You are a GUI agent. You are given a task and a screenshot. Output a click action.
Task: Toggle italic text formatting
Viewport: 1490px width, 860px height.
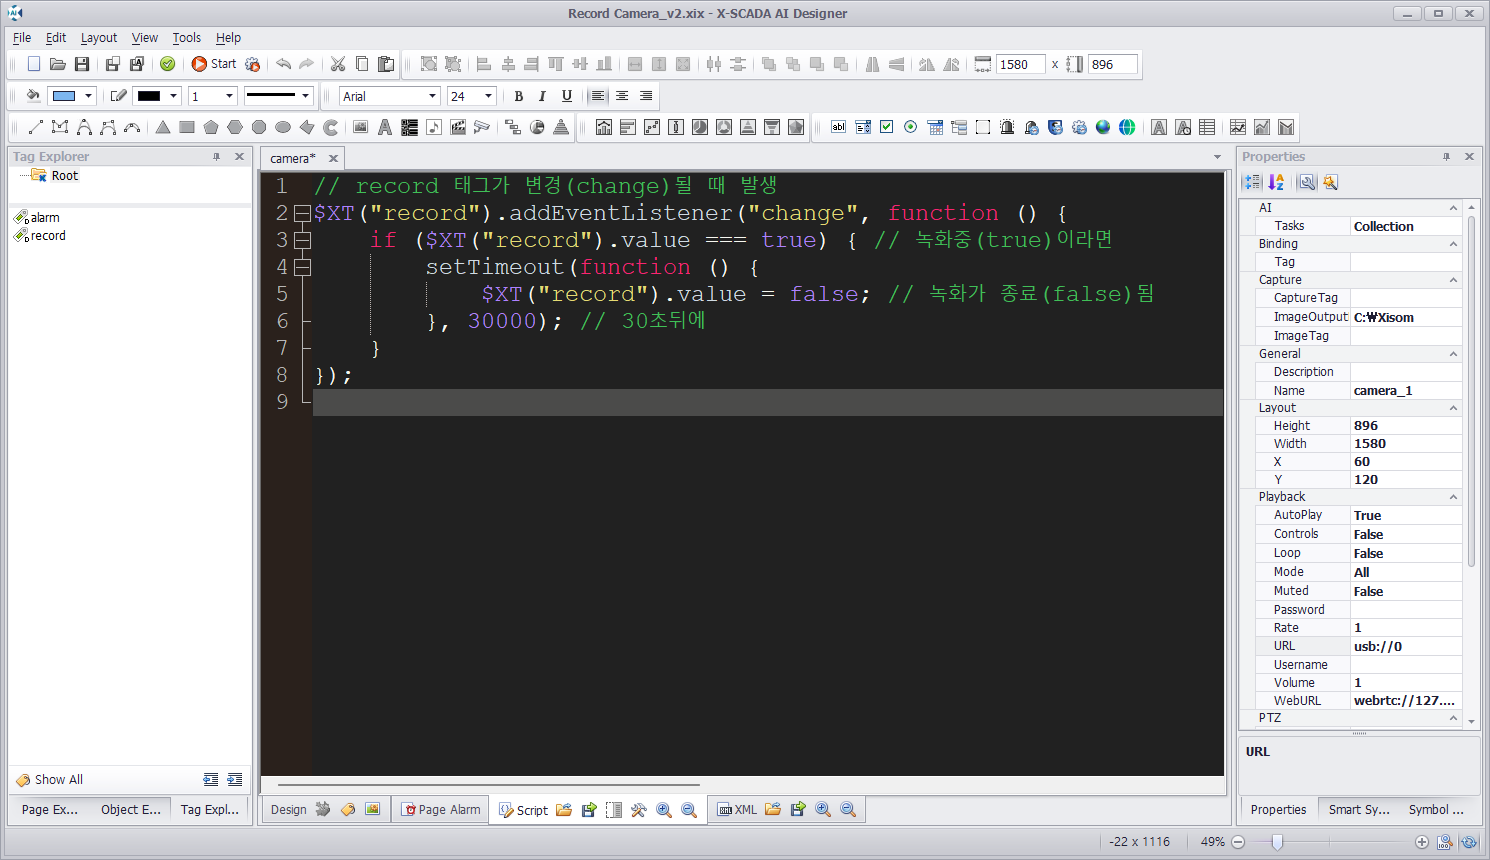tap(542, 96)
